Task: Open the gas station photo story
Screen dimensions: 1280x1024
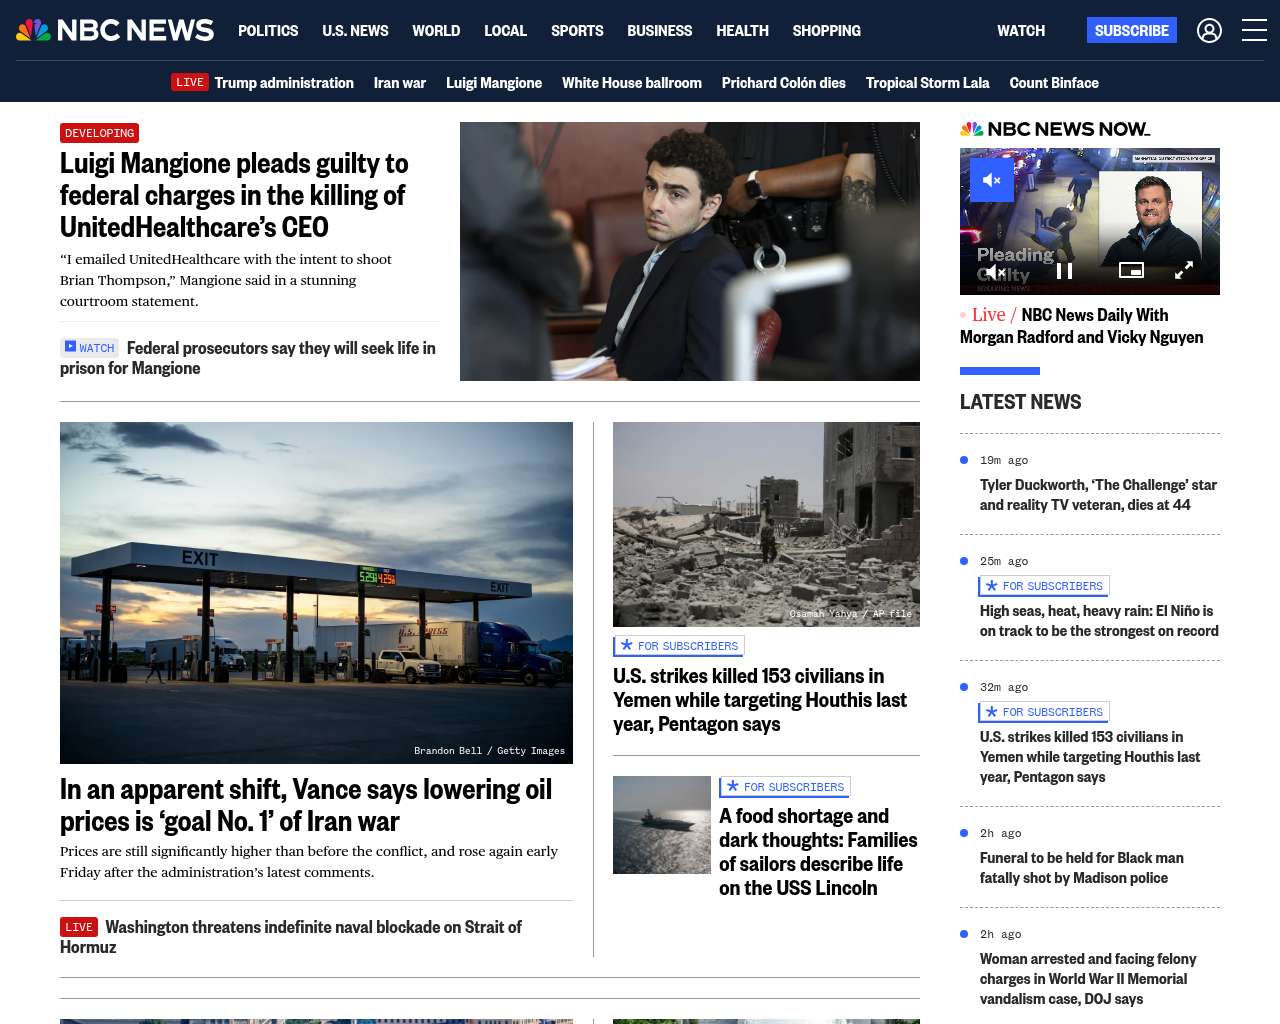Action: point(316,593)
